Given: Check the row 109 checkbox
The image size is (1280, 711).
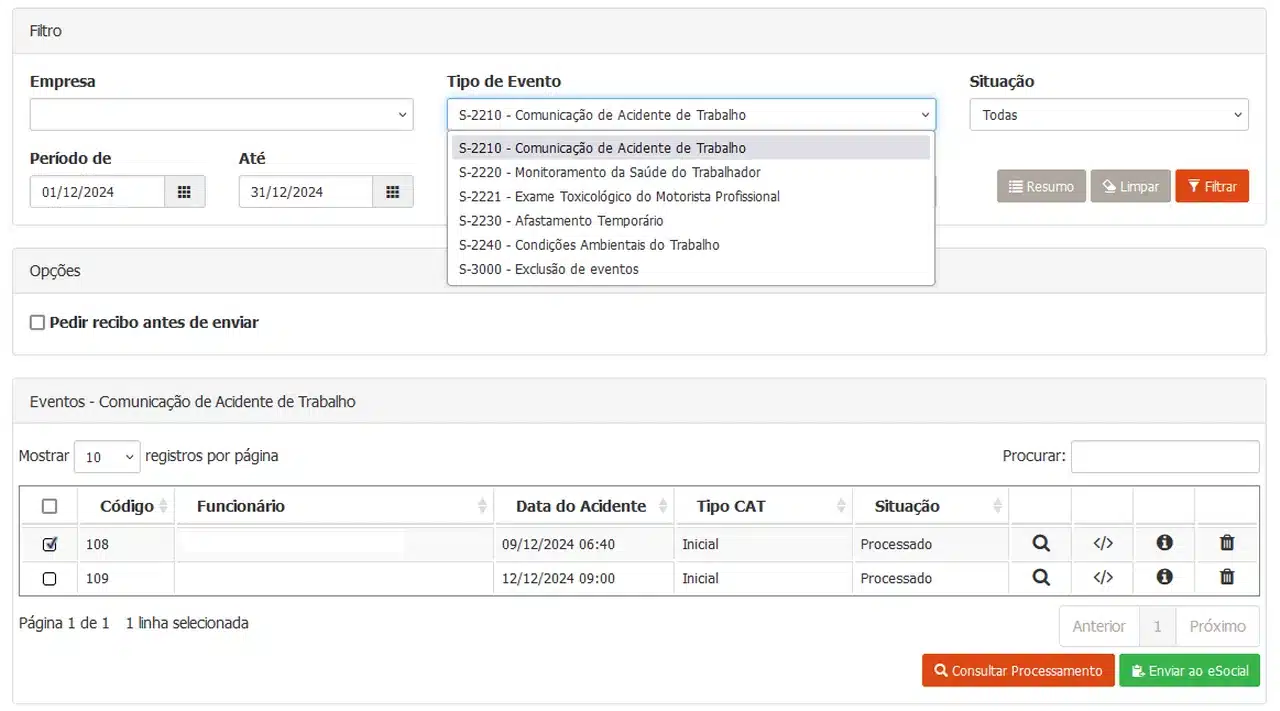Looking at the screenshot, I should point(50,579).
